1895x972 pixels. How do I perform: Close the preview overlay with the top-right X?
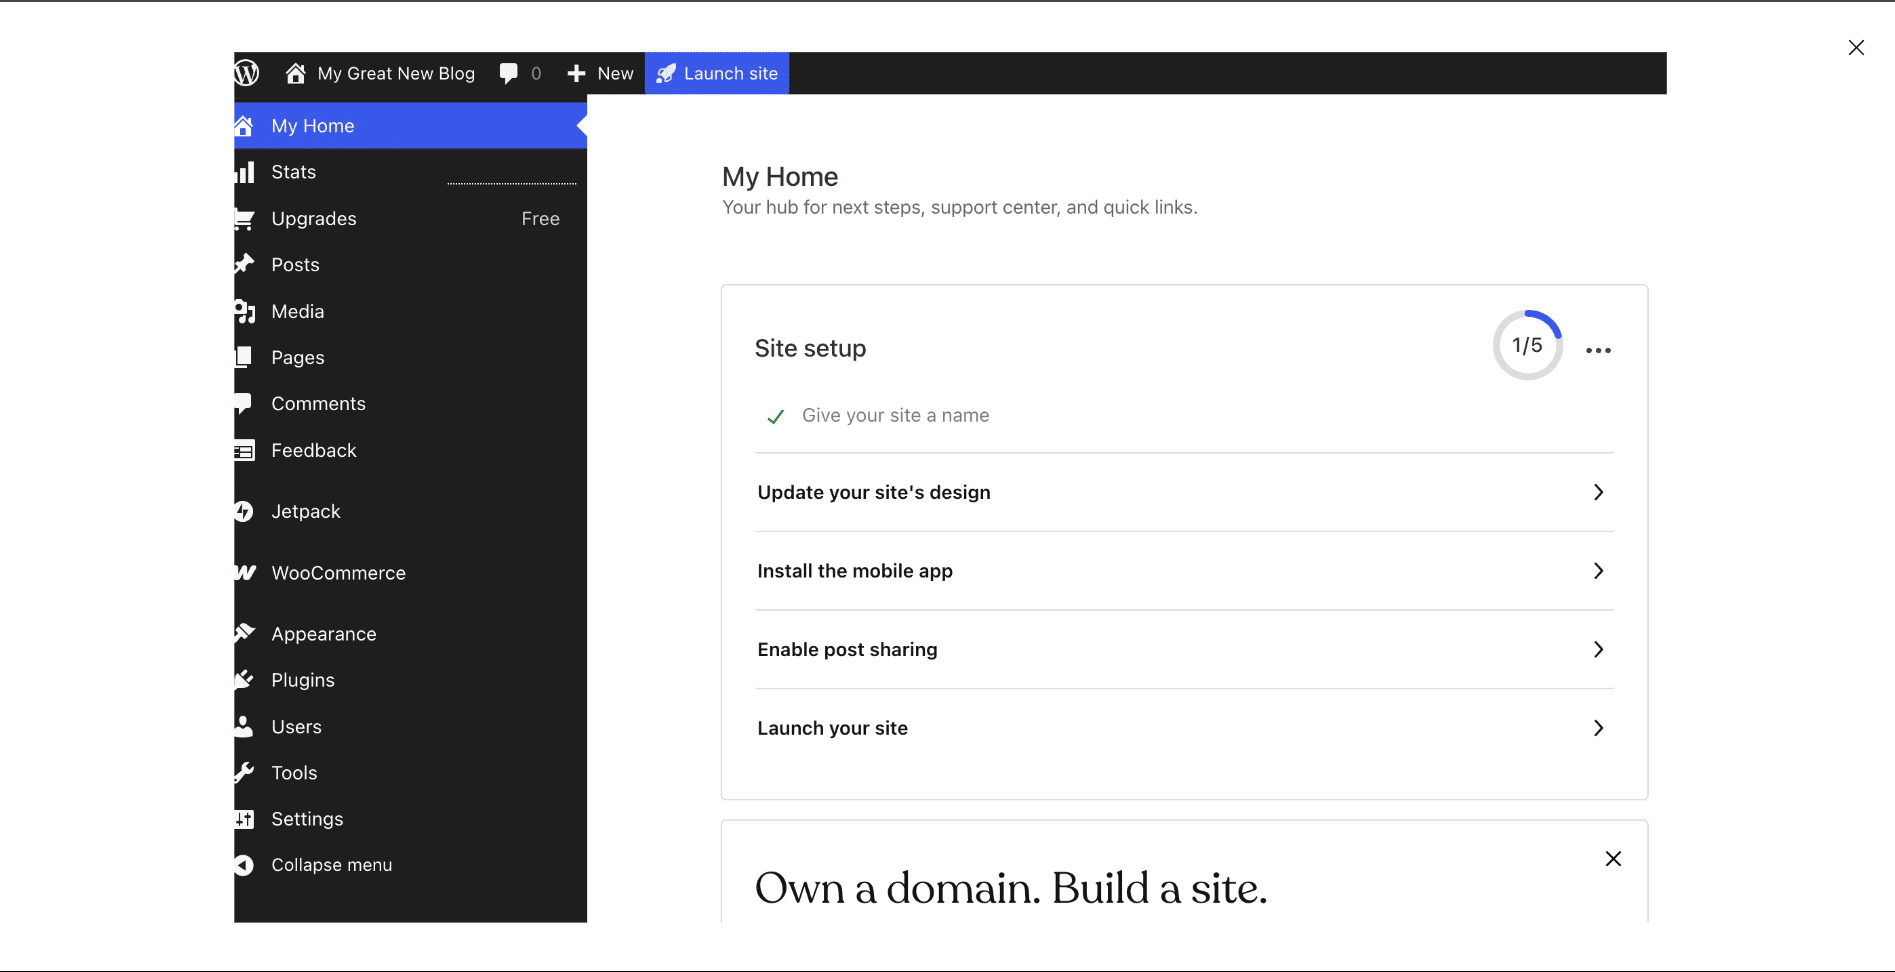coord(1856,48)
